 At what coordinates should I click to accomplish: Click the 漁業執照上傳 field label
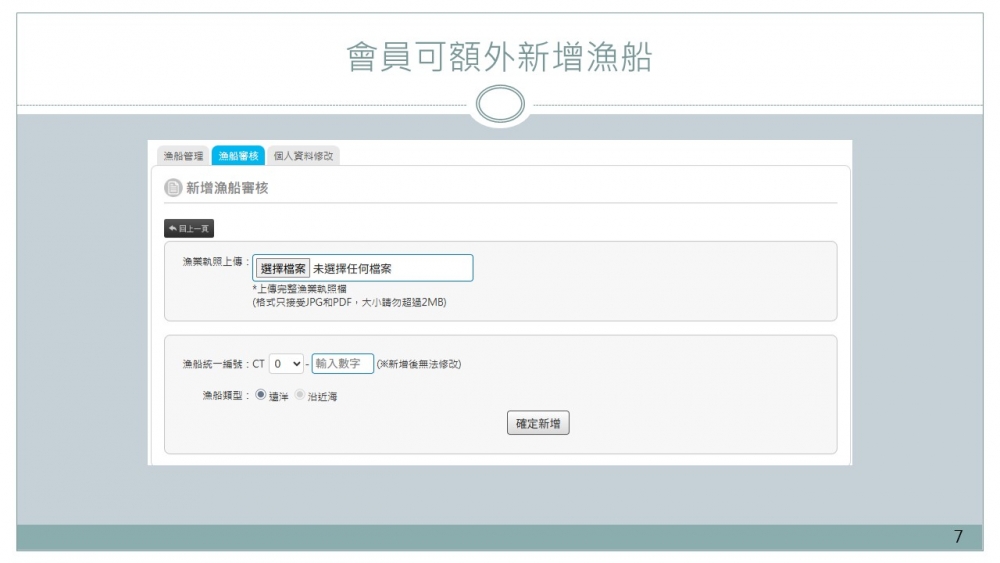pyautogui.click(x=212, y=261)
